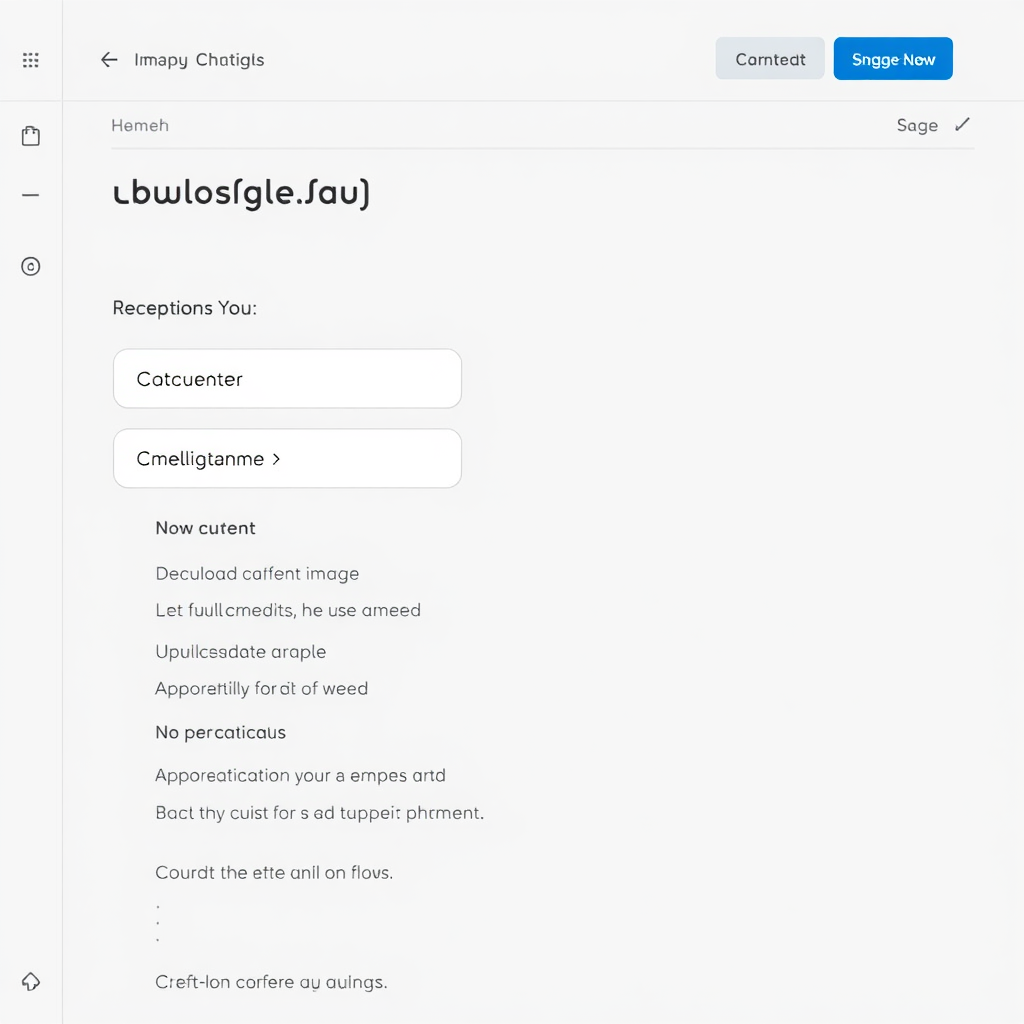Image resolution: width=1024 pixels, height=1024 pixels.
Task: Select the clipboard icon in the sidebar
Action: tap(31, 136)
